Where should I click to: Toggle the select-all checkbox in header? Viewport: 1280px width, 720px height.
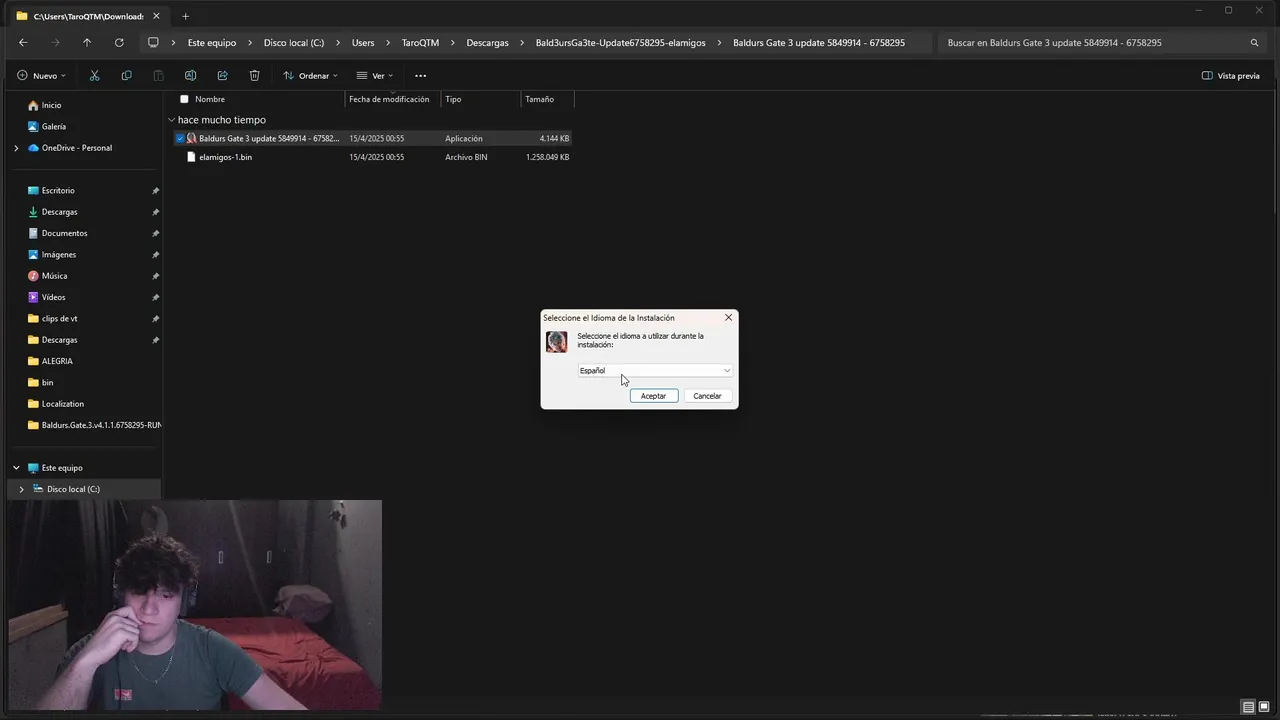(184, 99)
